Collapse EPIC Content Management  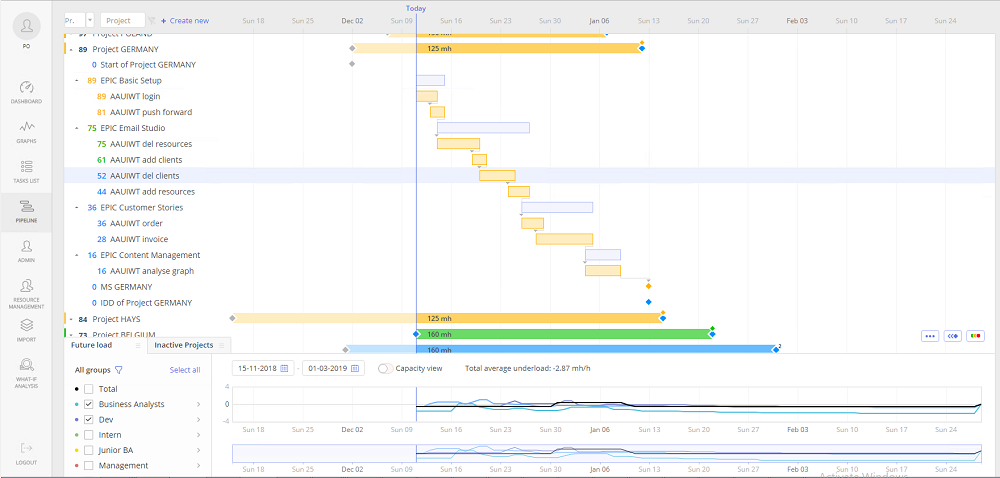77,255
